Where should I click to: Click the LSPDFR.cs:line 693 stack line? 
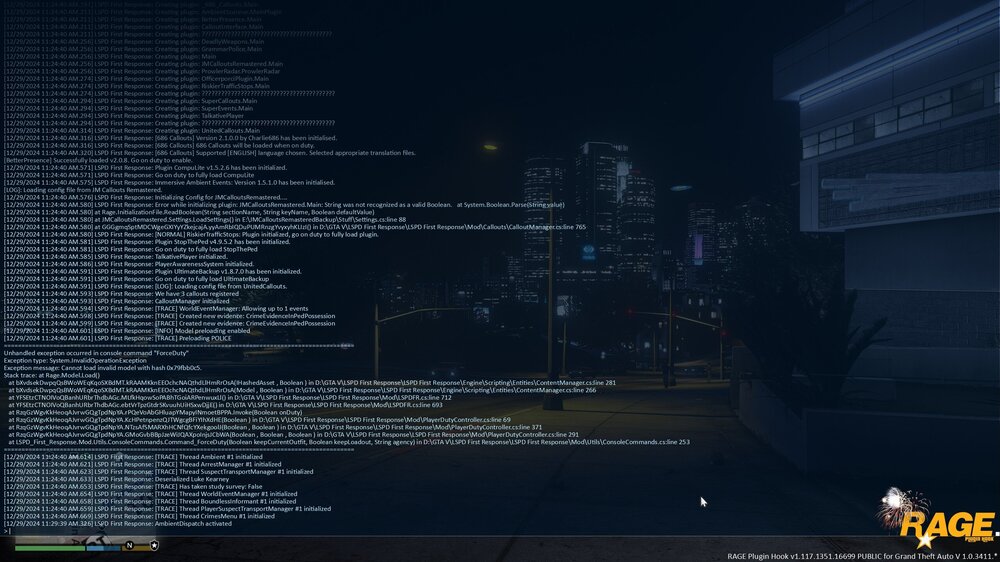(x=225, y=404)
